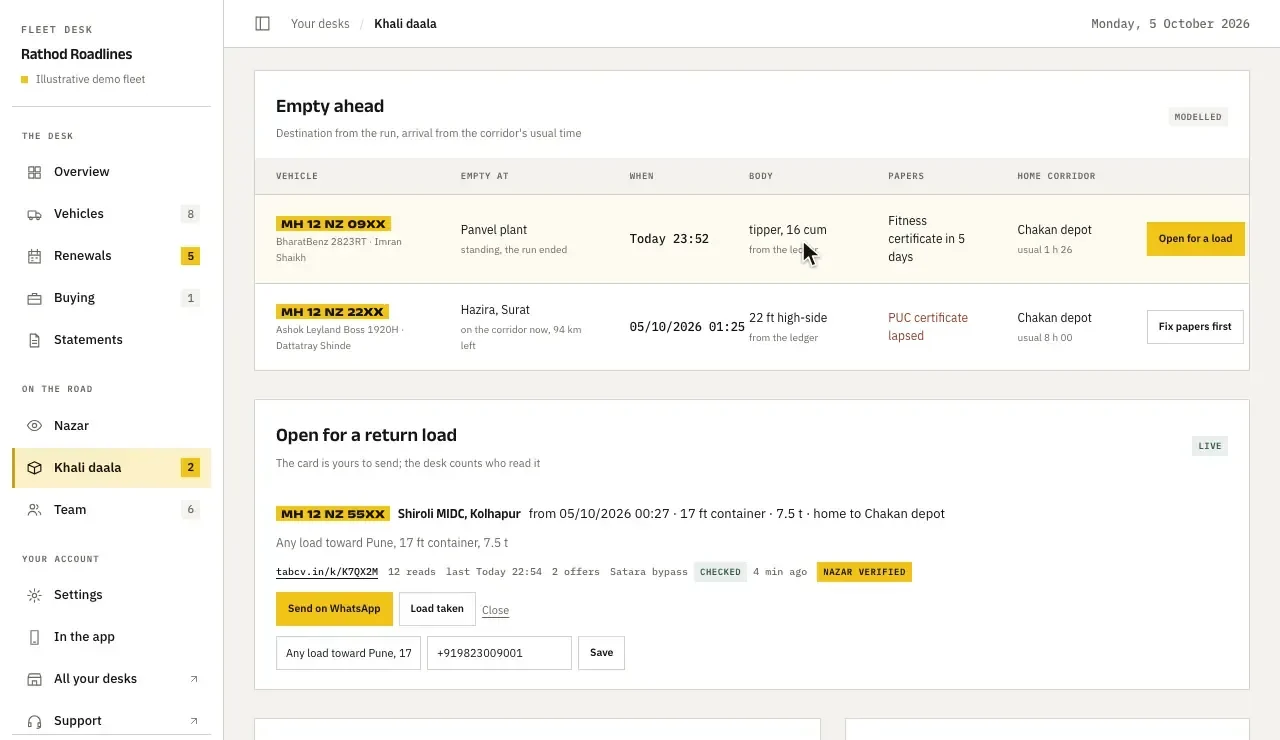
Task: Click the Vehicles truck icon
Action: click(34, 214)
